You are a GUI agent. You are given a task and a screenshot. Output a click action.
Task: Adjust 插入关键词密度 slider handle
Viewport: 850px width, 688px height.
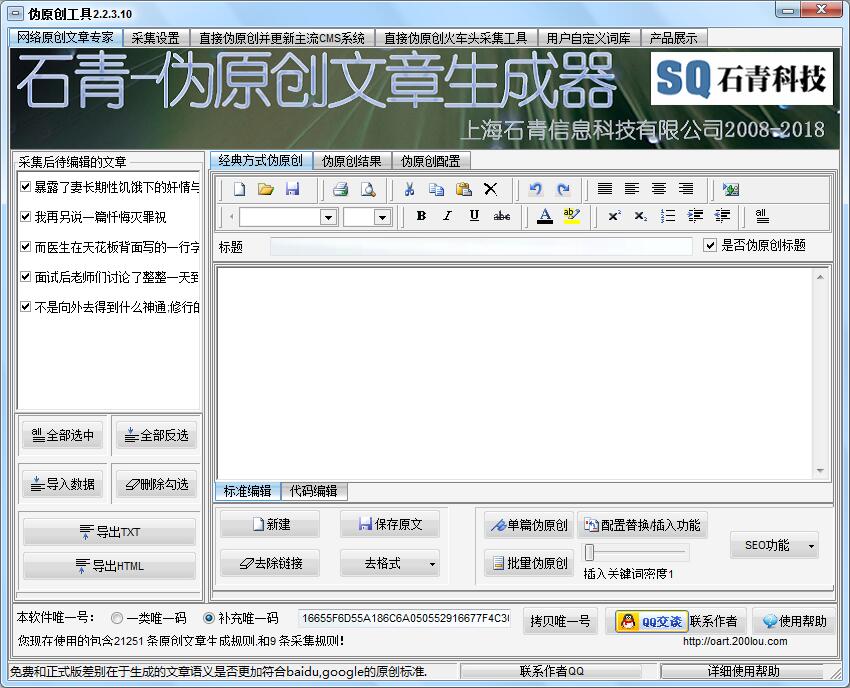point(589,552)
